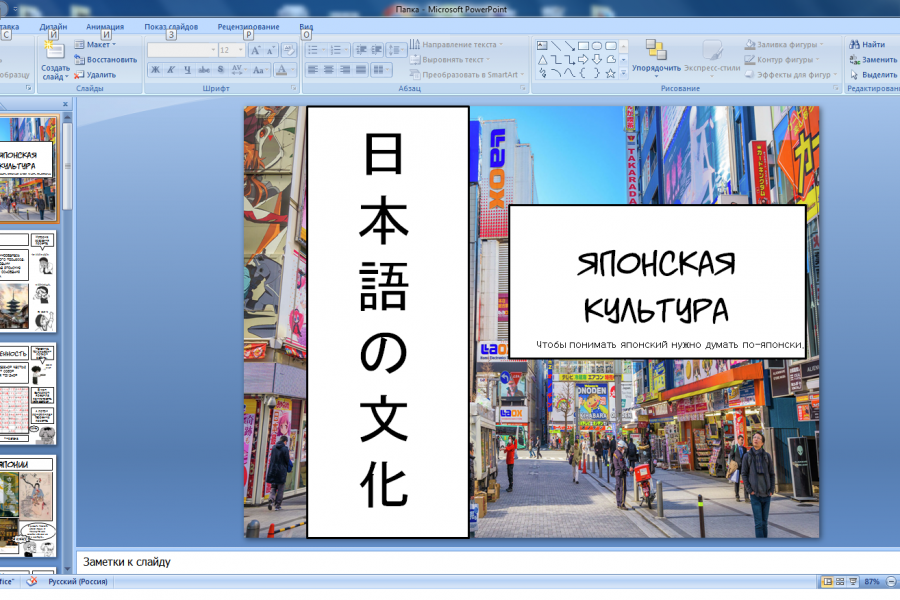Click Заменить replace button
Viewport: 900px width, 600px height.
coord(873,60)
